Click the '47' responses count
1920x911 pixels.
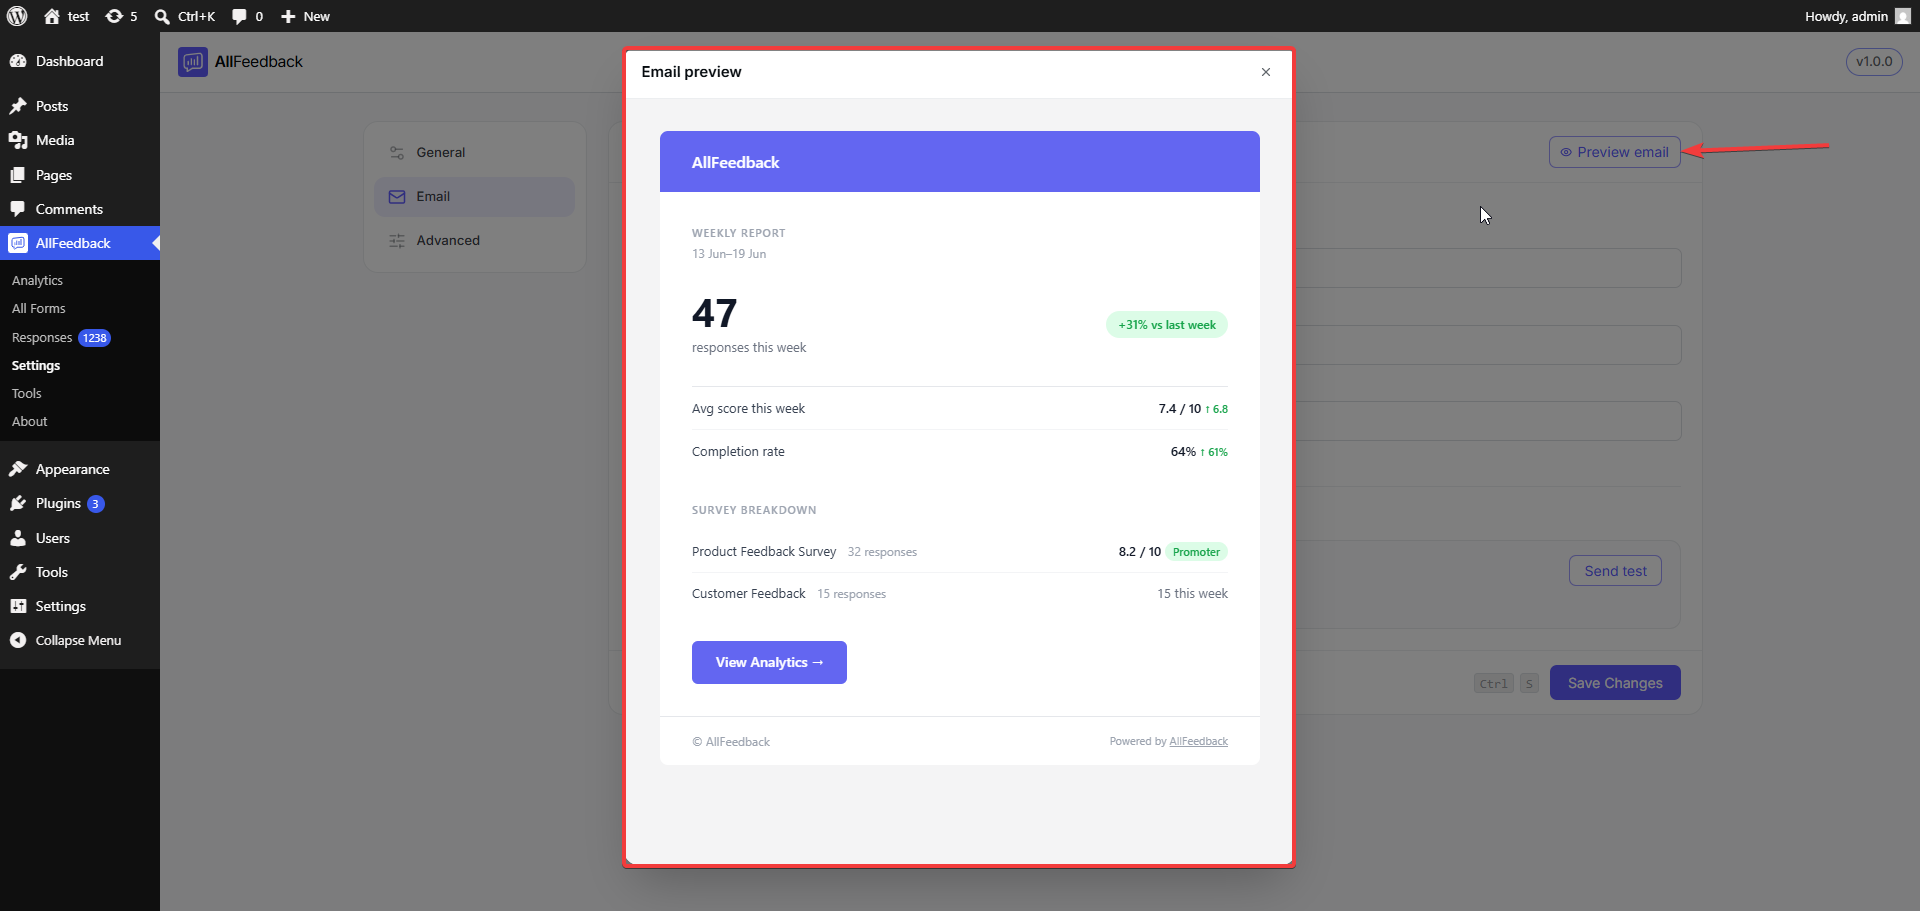click(x=714, y=314)
